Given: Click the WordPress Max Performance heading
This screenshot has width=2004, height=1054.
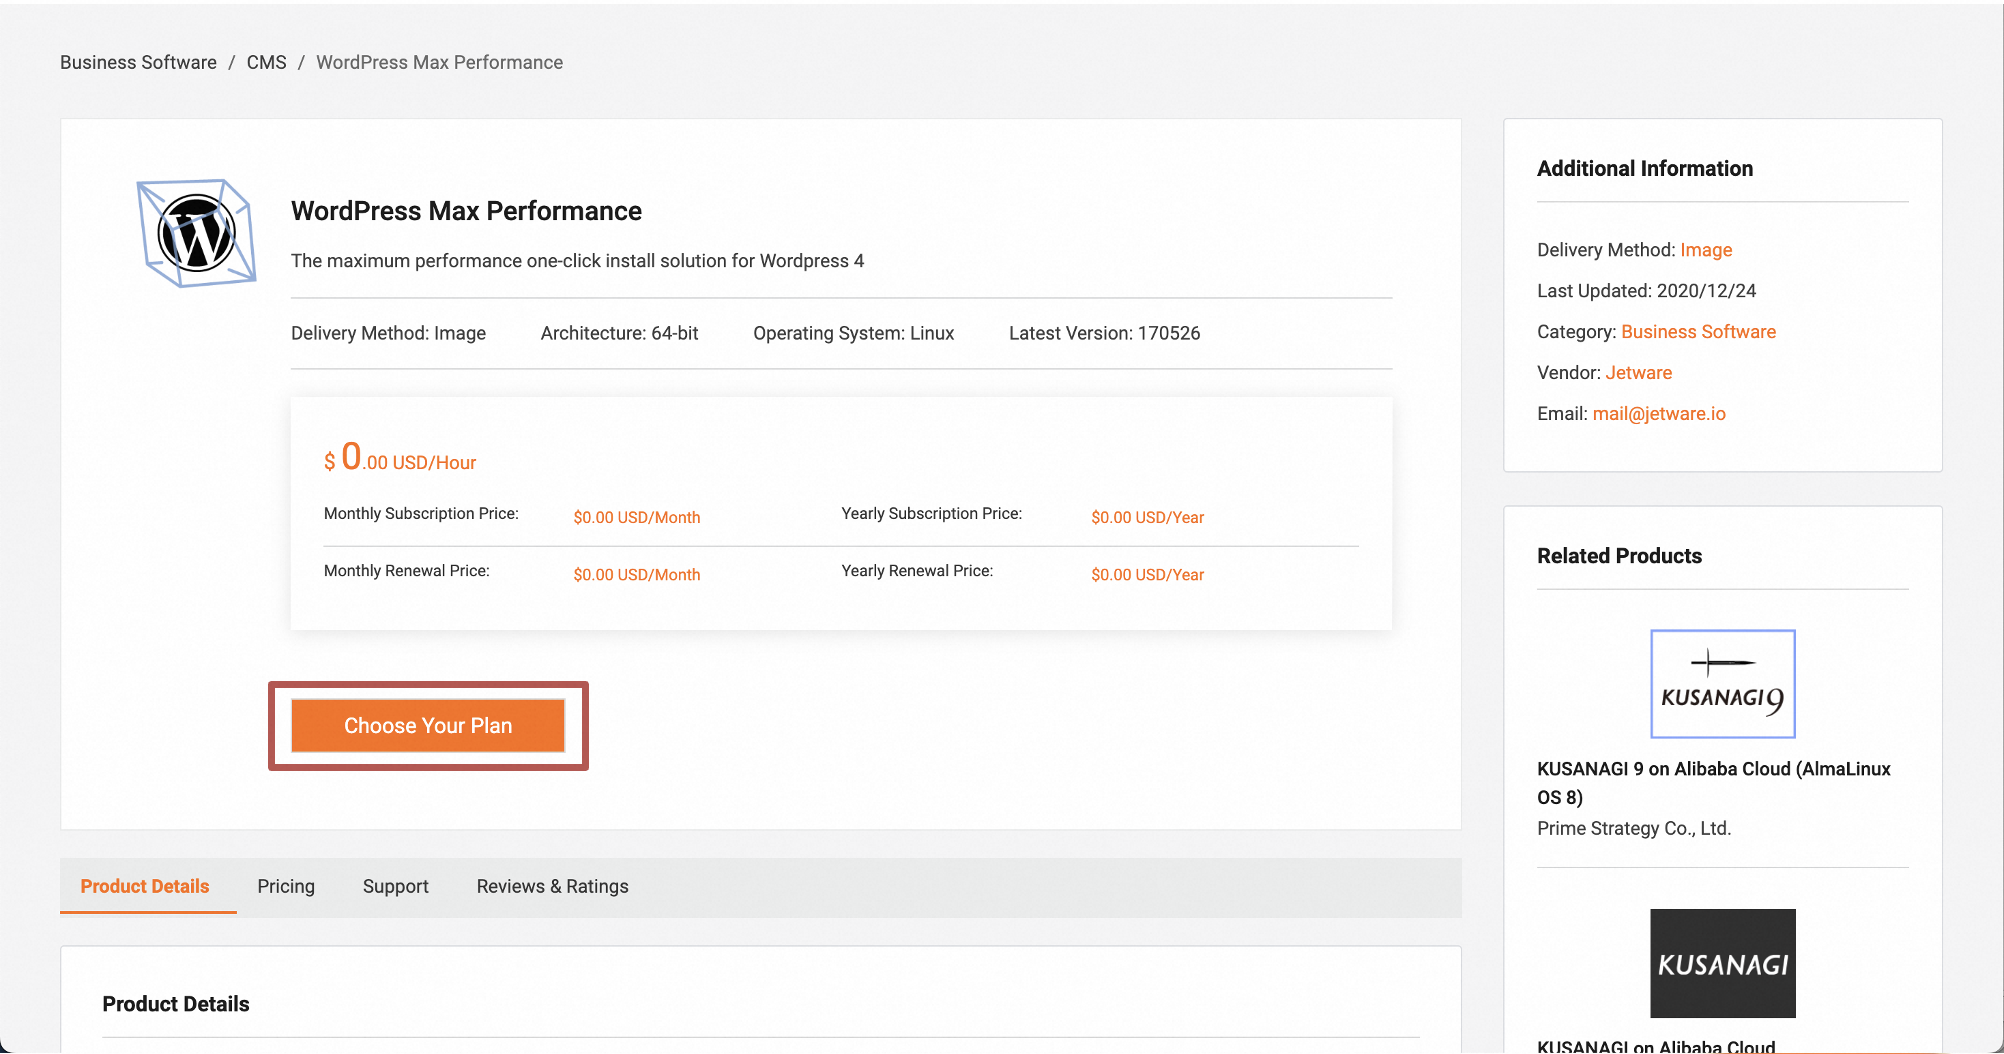Looking at the screenshot, I should tap(466, 212).
